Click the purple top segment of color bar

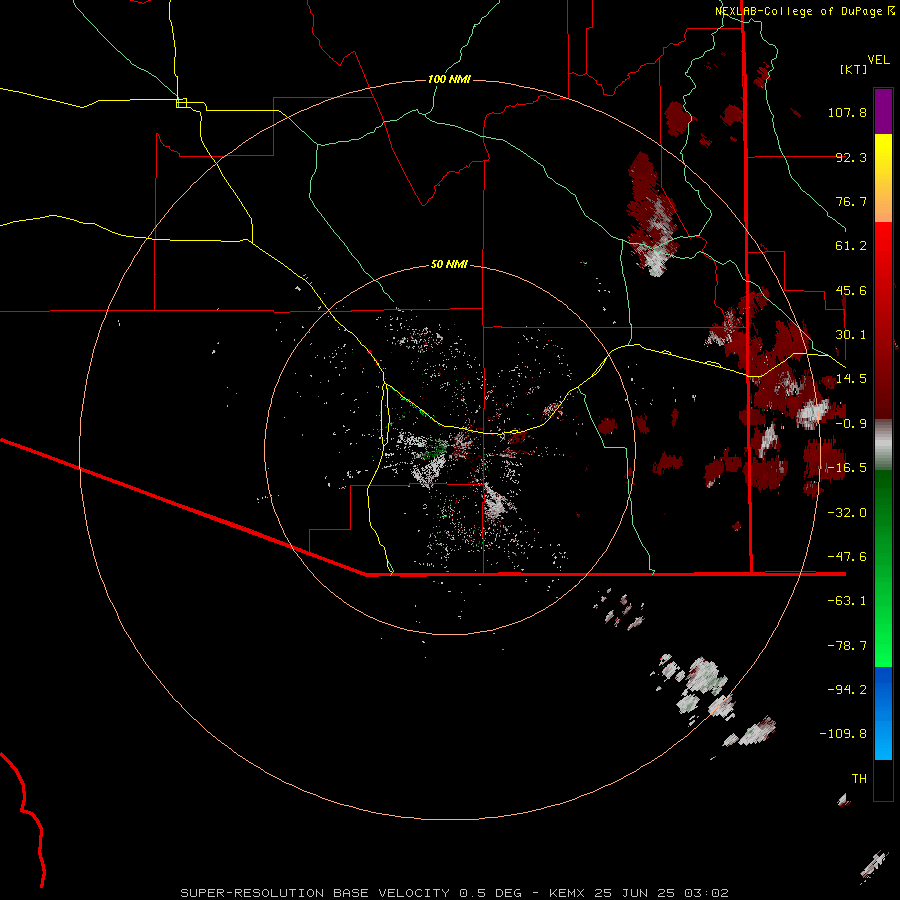(x=883, y=111)
